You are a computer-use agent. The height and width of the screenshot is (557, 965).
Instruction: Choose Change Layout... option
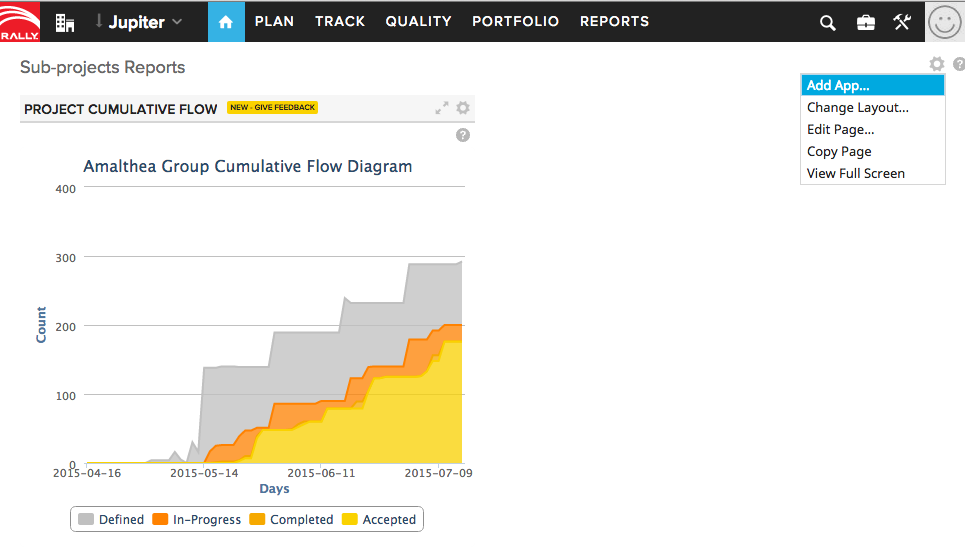[x=857, y=108]
